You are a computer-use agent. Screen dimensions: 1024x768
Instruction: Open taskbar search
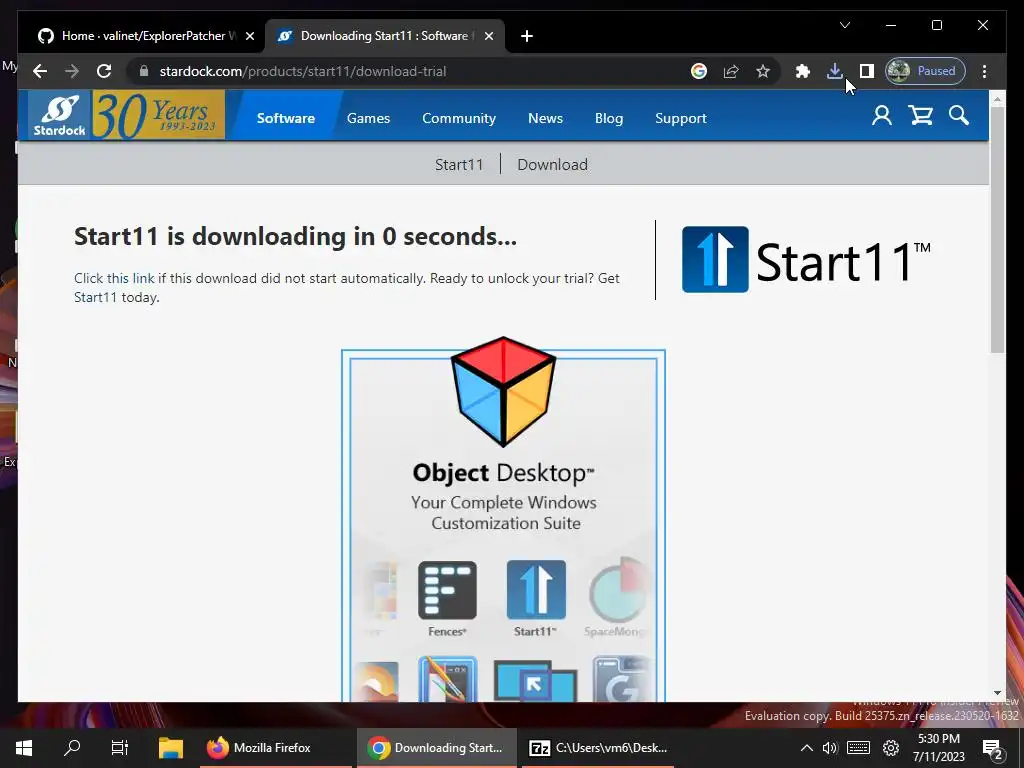click(x=72, y=748)
